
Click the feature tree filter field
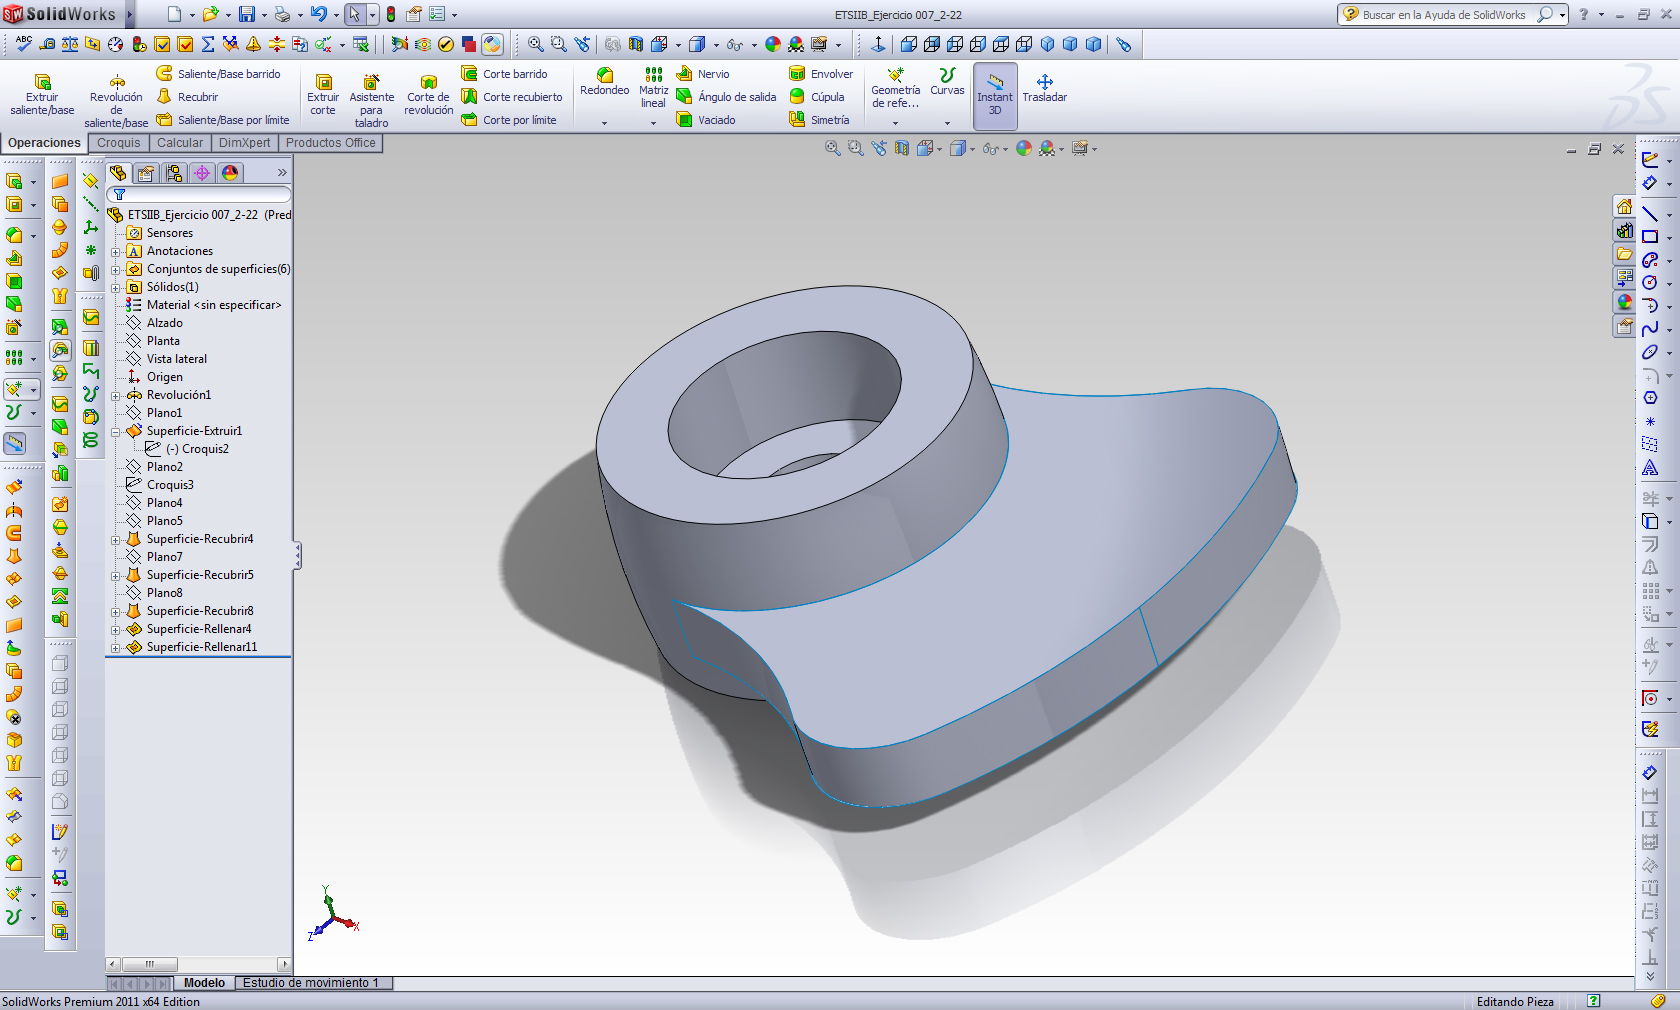199,194
